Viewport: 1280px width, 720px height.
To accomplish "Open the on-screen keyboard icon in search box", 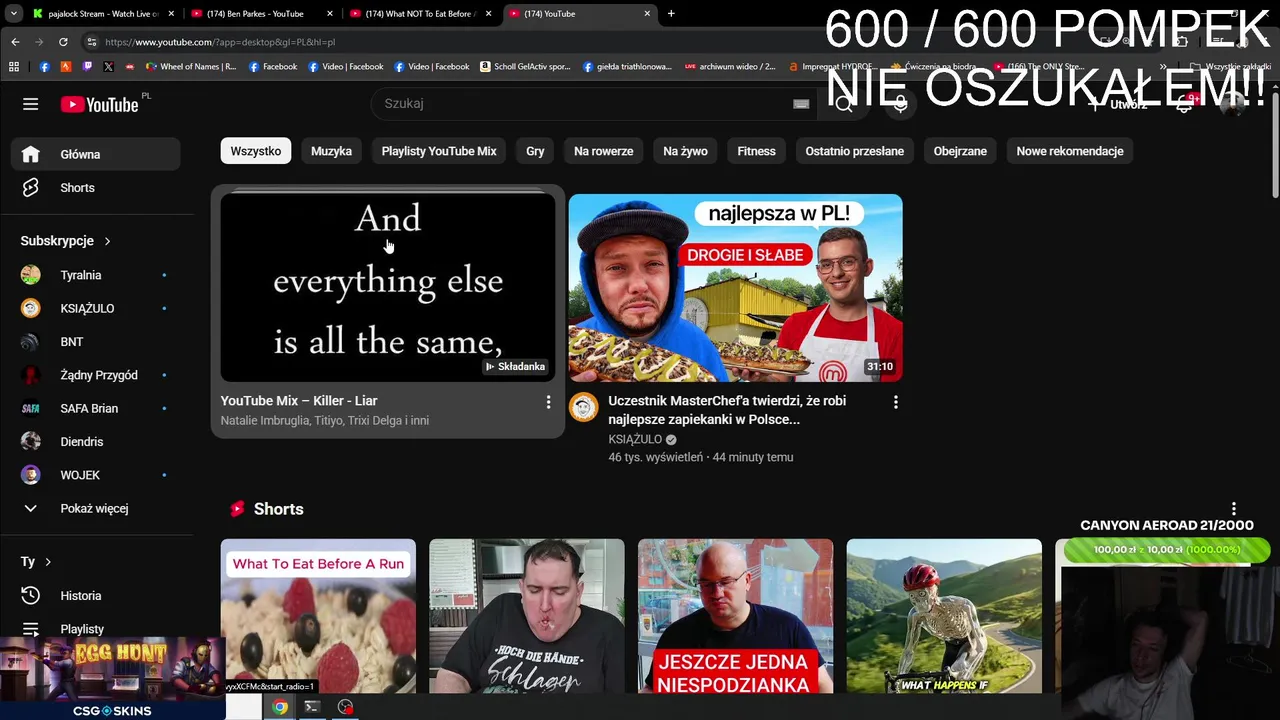I will click(x=801, y=104).
